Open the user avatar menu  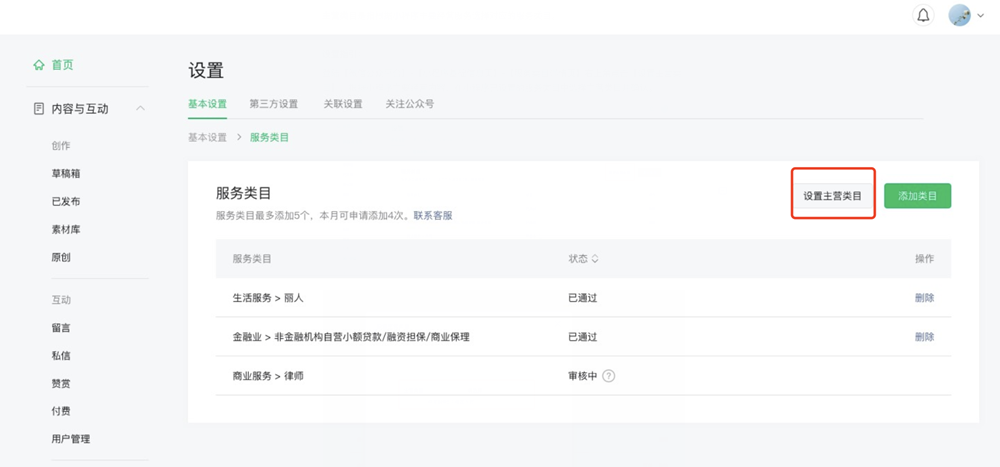click(x=959, y=16)
